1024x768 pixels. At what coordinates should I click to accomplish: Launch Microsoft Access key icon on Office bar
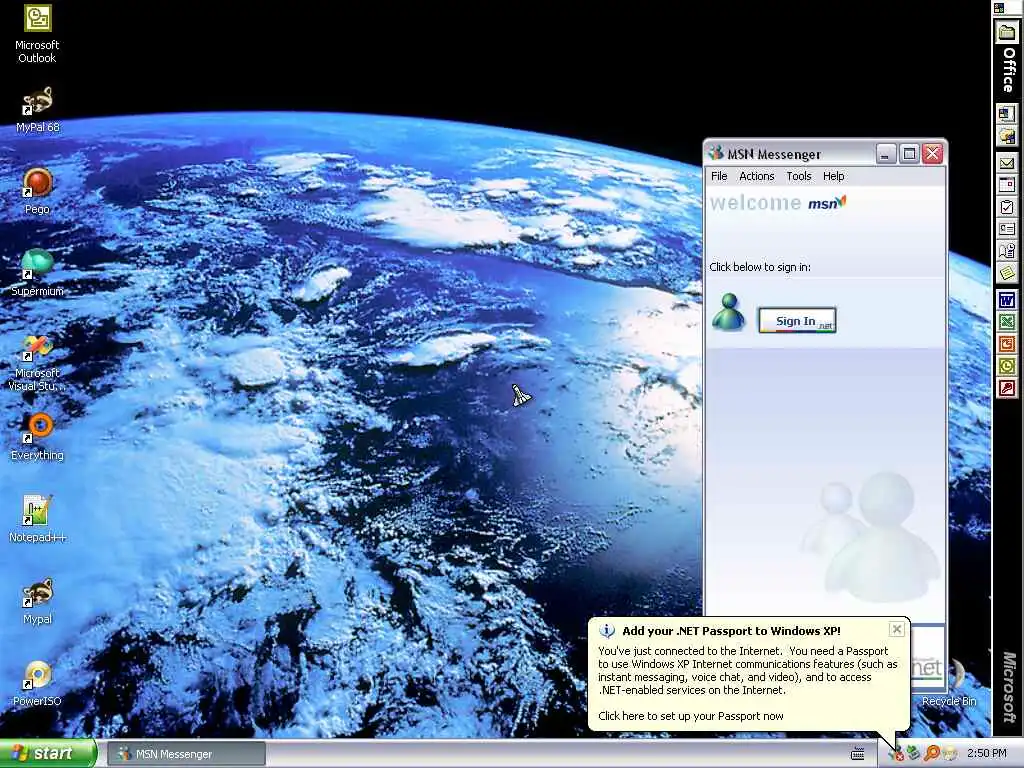click(1006, 389)
